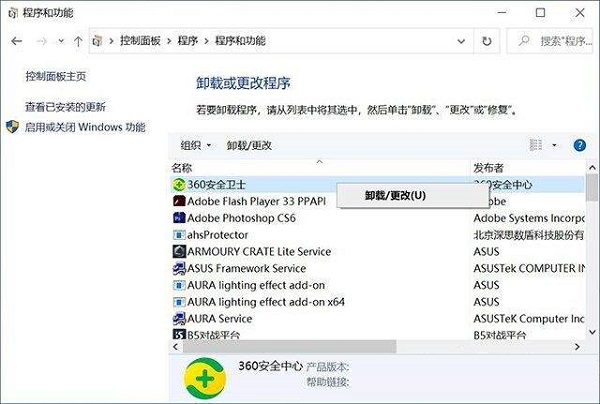Click the back navigation arrow

tap(16, 41)
